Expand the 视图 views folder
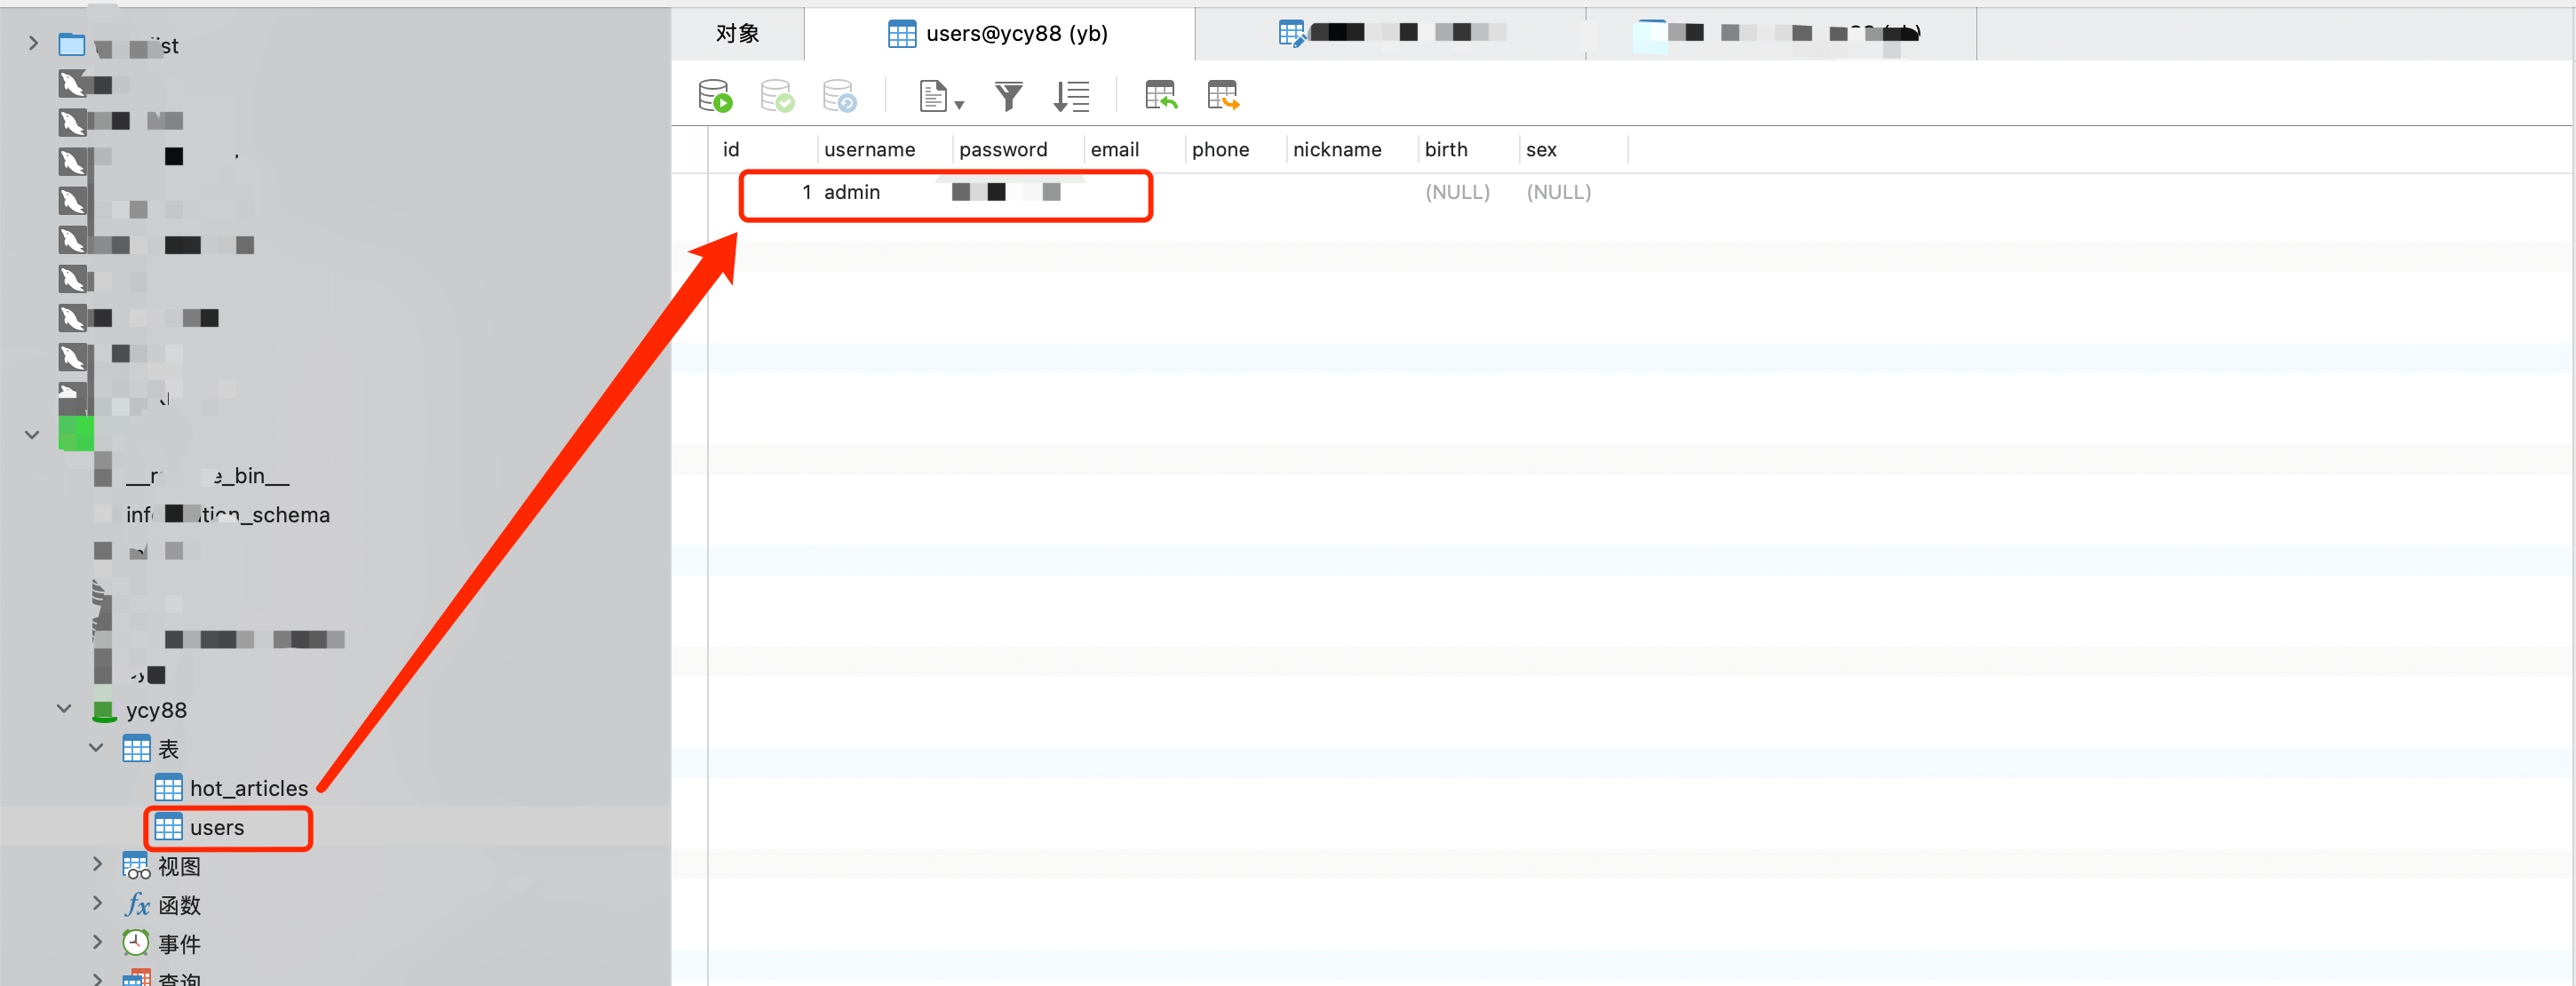 97,864
